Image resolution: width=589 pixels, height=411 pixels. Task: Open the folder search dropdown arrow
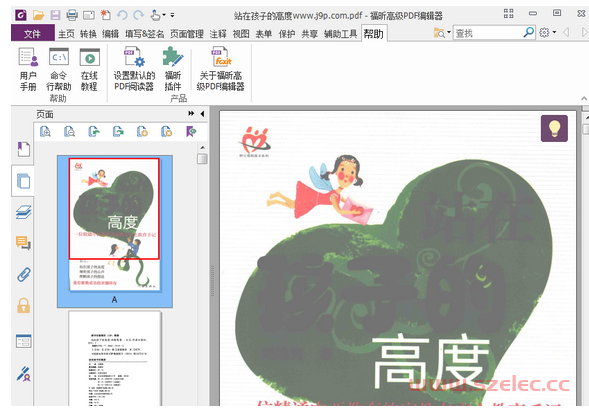coord(449,33)
